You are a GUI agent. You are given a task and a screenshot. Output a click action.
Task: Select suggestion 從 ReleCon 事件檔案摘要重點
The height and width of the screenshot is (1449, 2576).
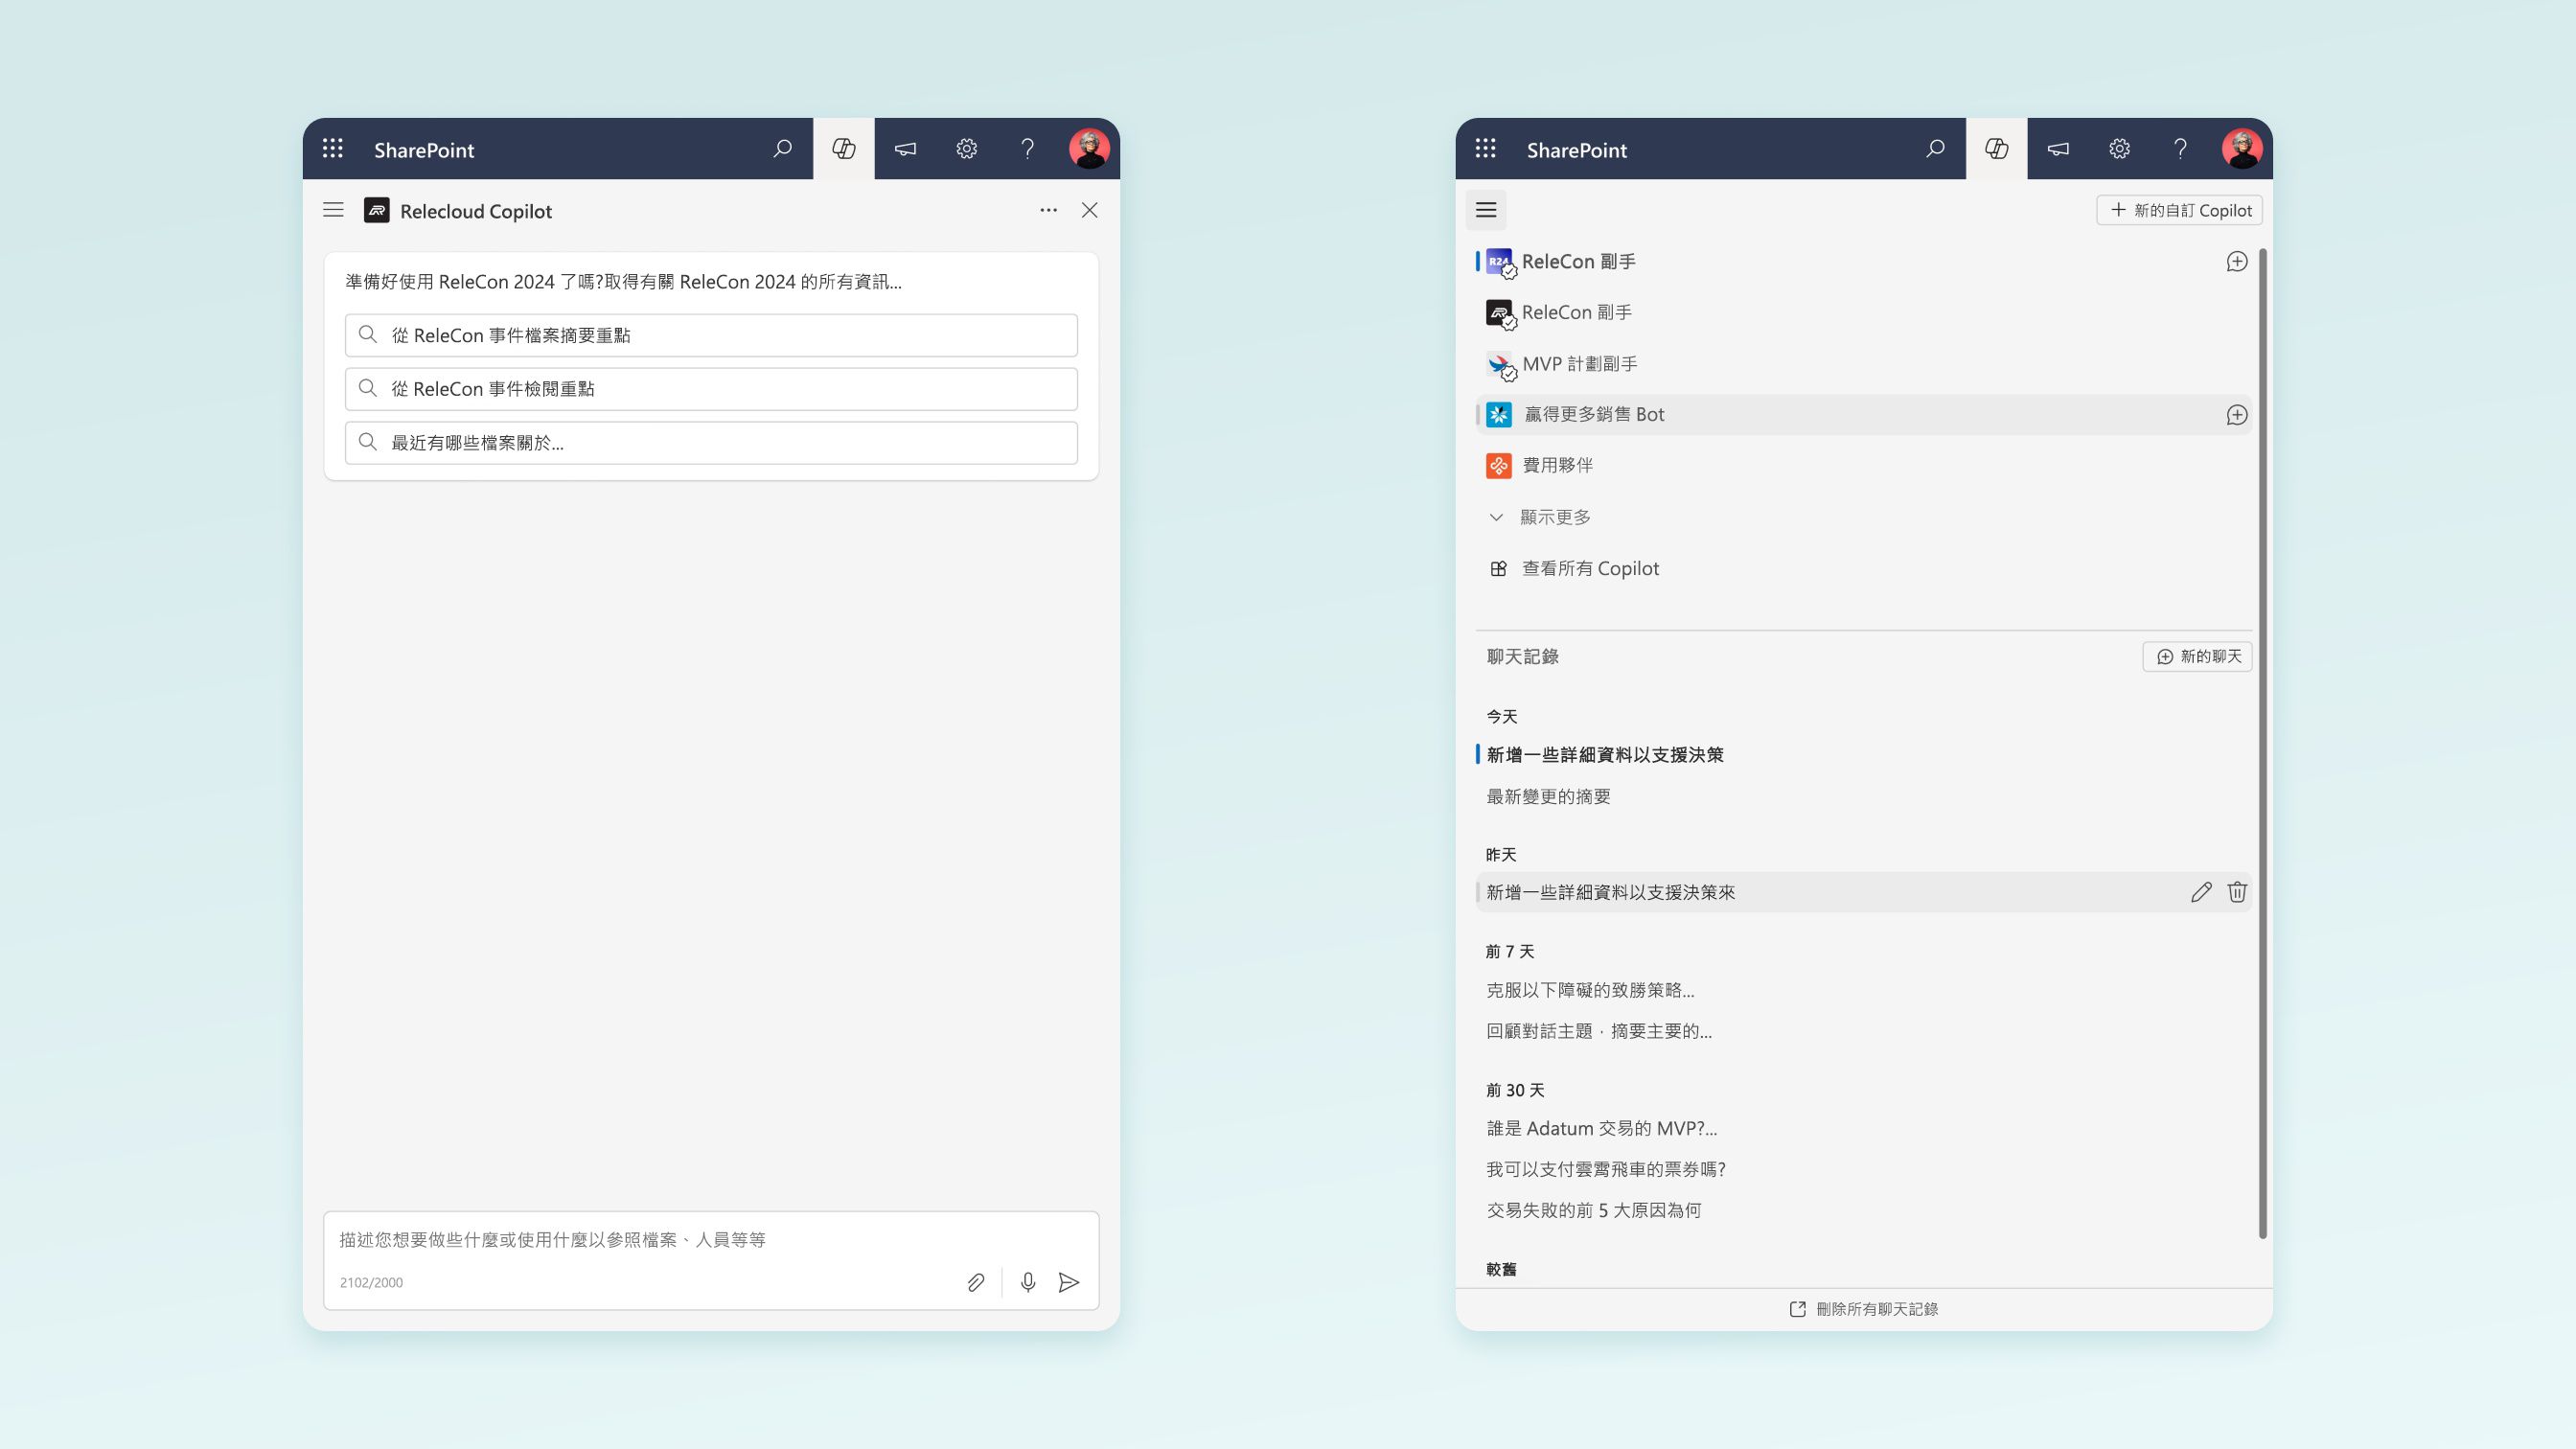click(711, 335)
